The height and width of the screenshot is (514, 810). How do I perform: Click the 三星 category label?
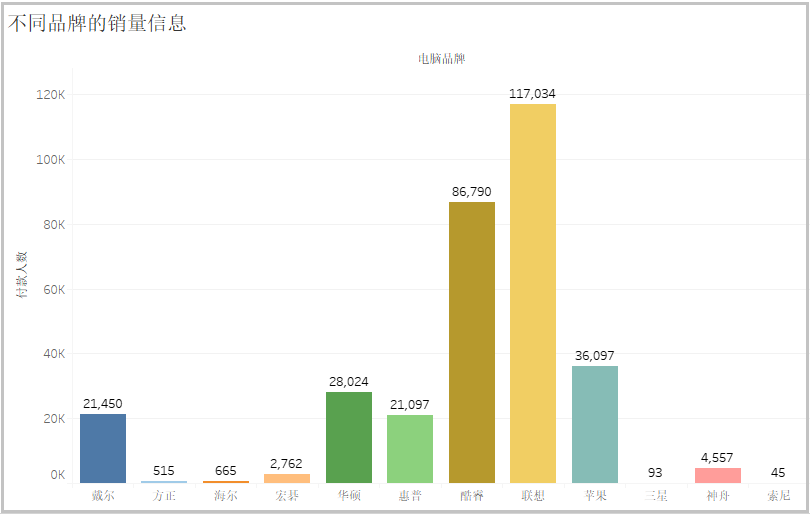(x=656, y=496)
